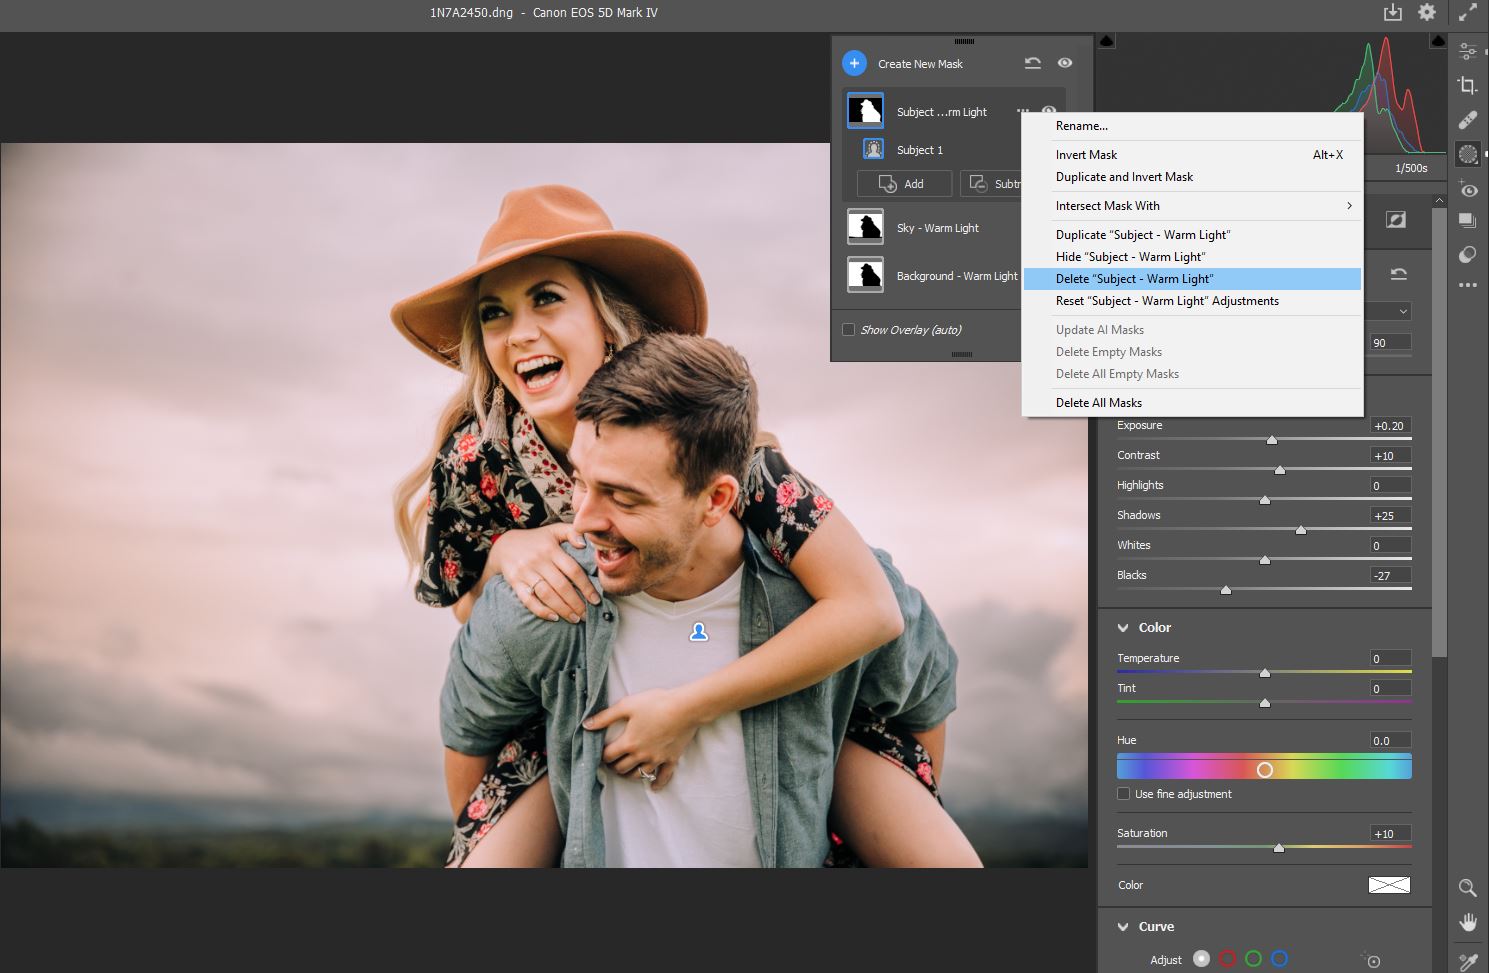The height and width of the screenshot is (973, 1489).
Task: Click the Add button under Subject 1
Action: pyautogui.click(x=903, y=184)
